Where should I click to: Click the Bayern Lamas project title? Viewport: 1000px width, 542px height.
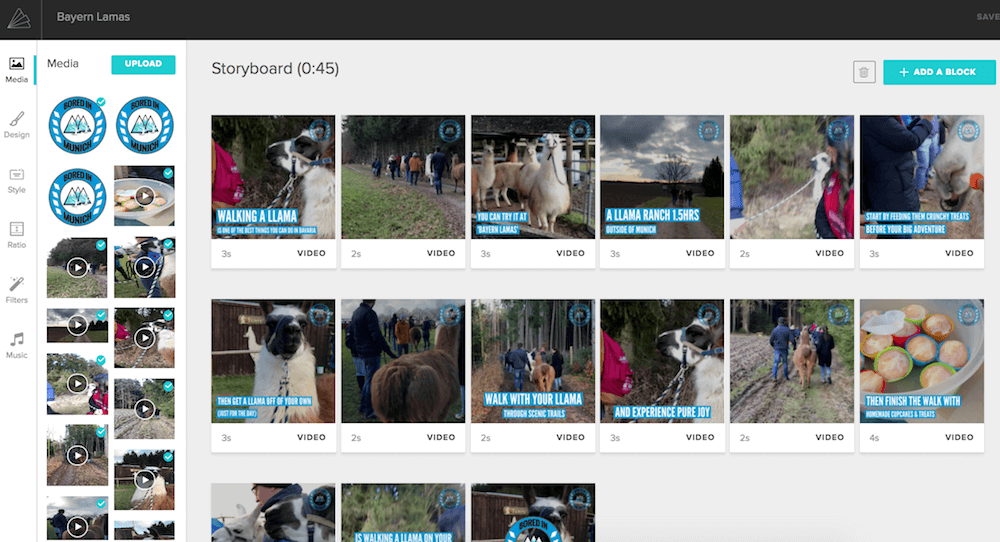93,17
